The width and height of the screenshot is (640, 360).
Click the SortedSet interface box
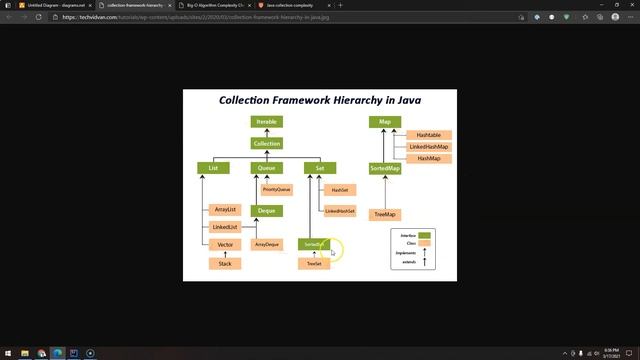(314, 244)
